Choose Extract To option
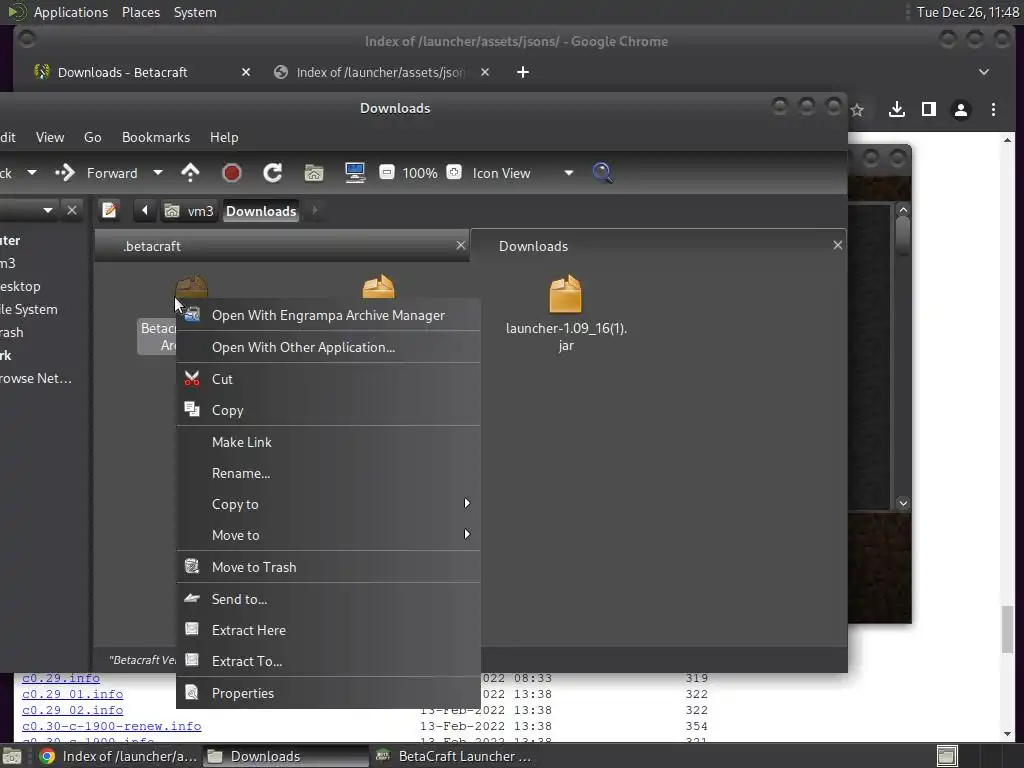Viewport: 1024px width, 768px height. click(328, 661)
